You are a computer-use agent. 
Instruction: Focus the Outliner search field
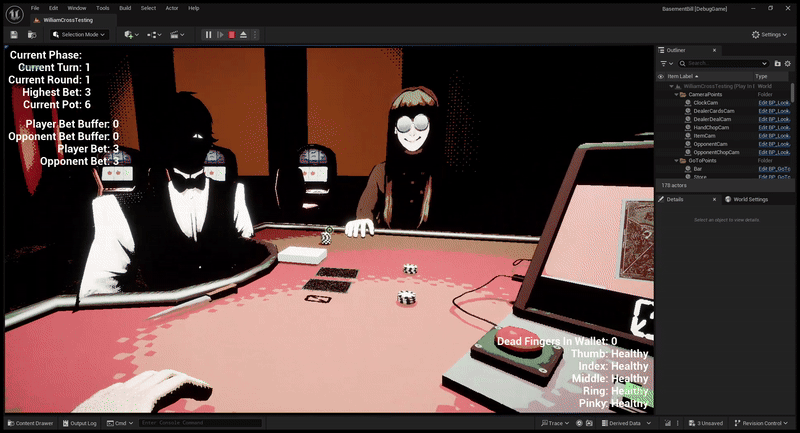pyautogui.click(x=722, y=63)
